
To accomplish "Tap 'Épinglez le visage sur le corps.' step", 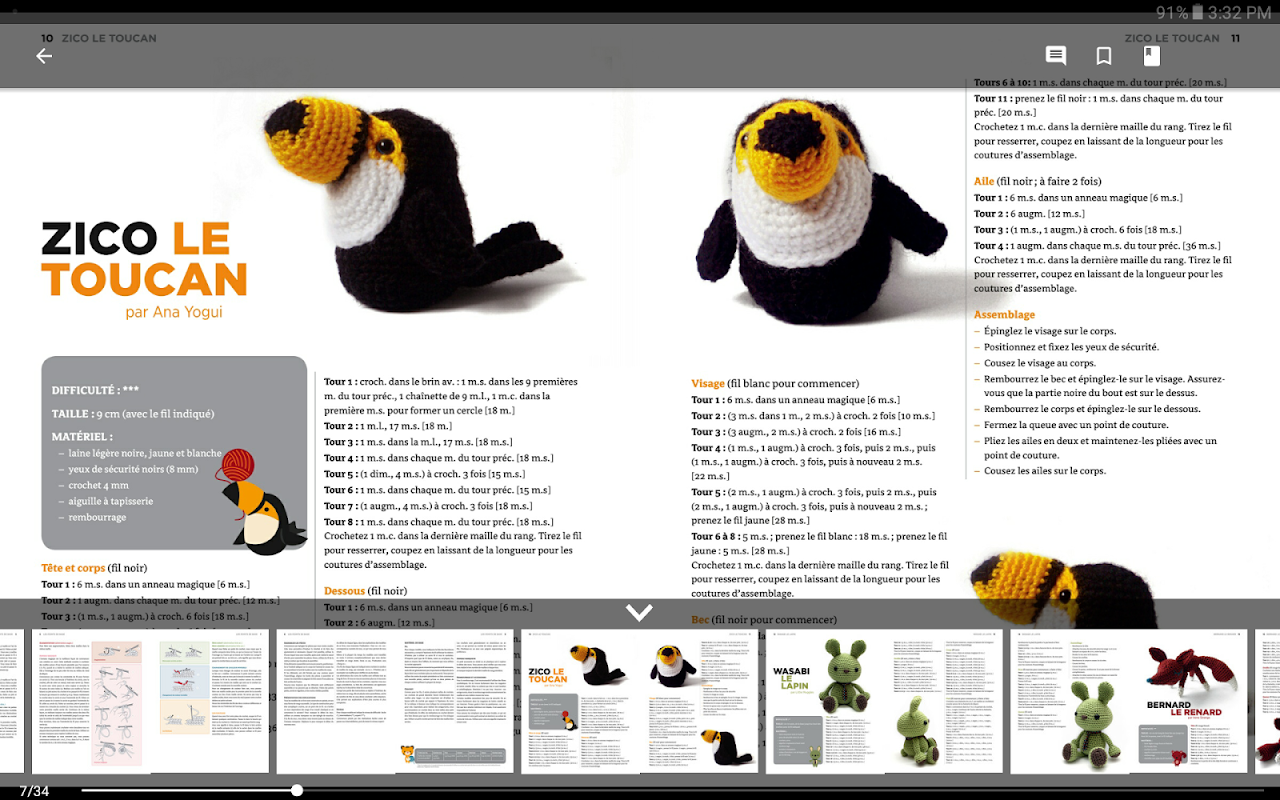I will click(x=1050, y=331).
